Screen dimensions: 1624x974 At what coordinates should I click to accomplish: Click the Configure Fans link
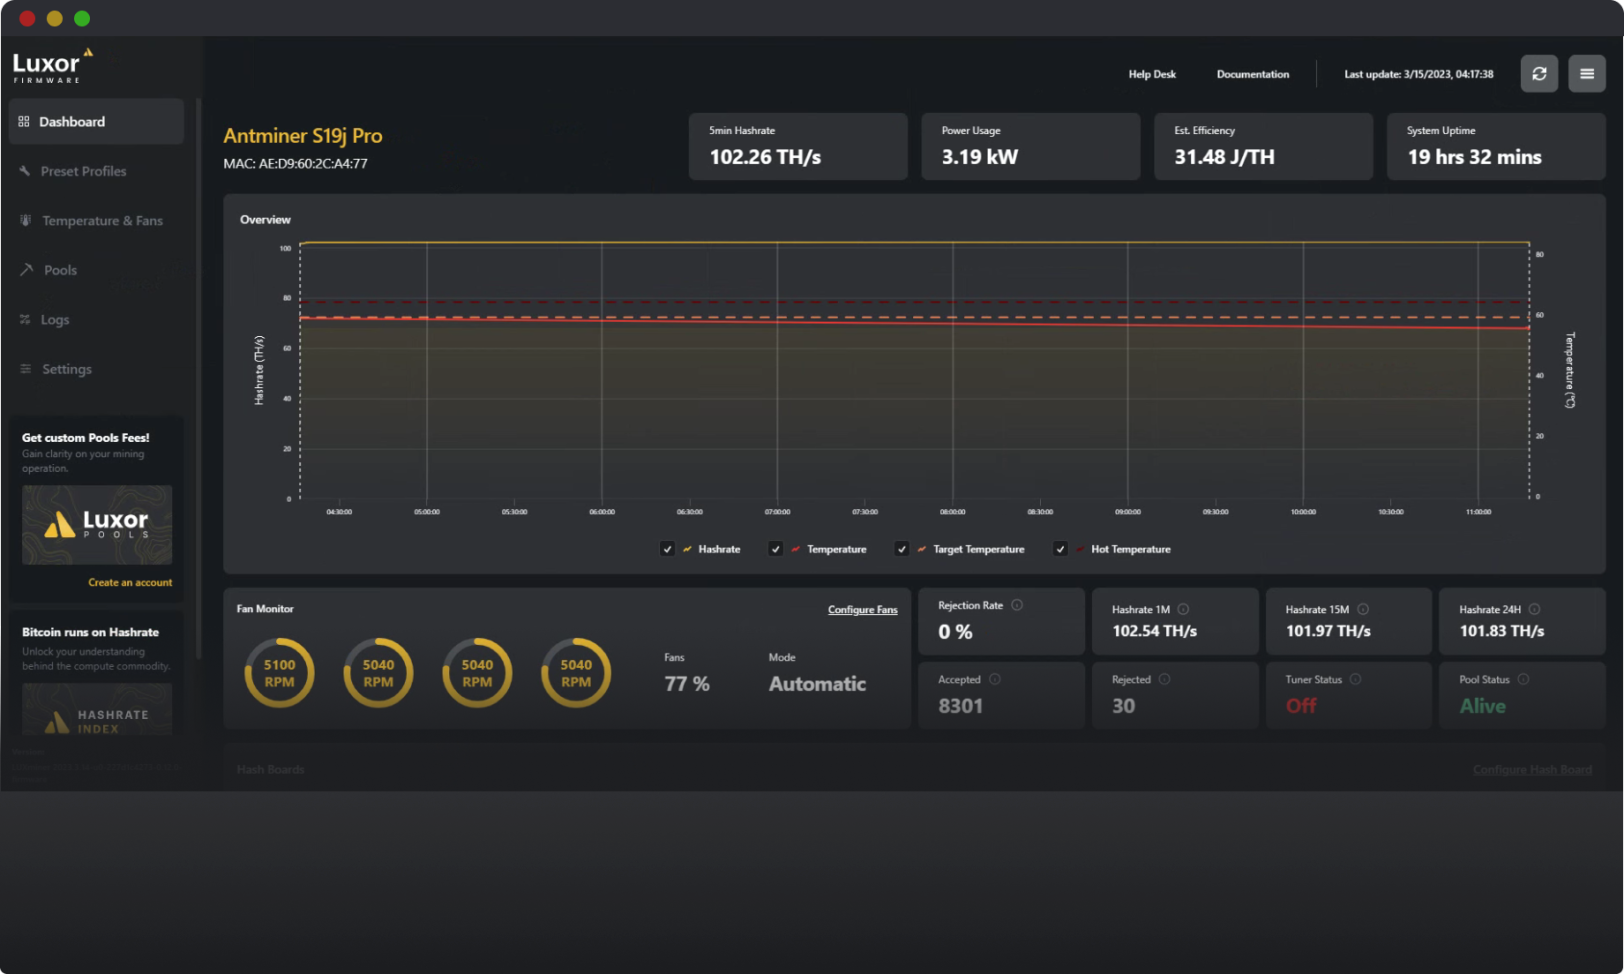point(861,609)
